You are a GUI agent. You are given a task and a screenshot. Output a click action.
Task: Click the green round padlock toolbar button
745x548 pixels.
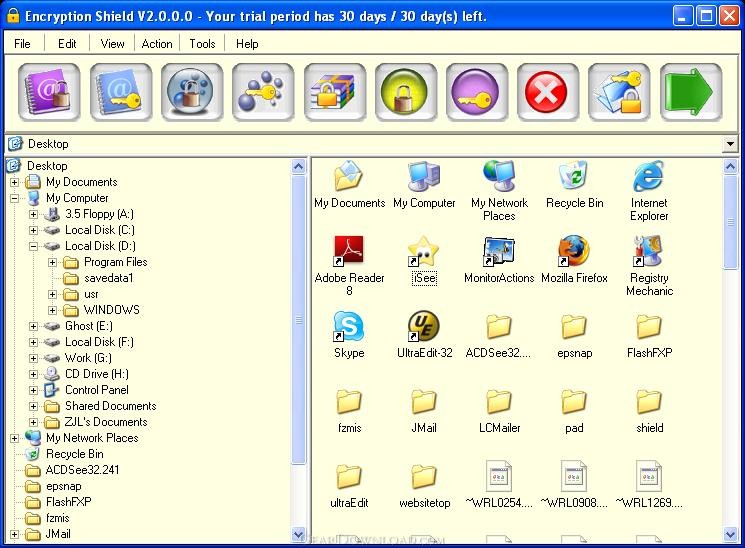[406, 92]
